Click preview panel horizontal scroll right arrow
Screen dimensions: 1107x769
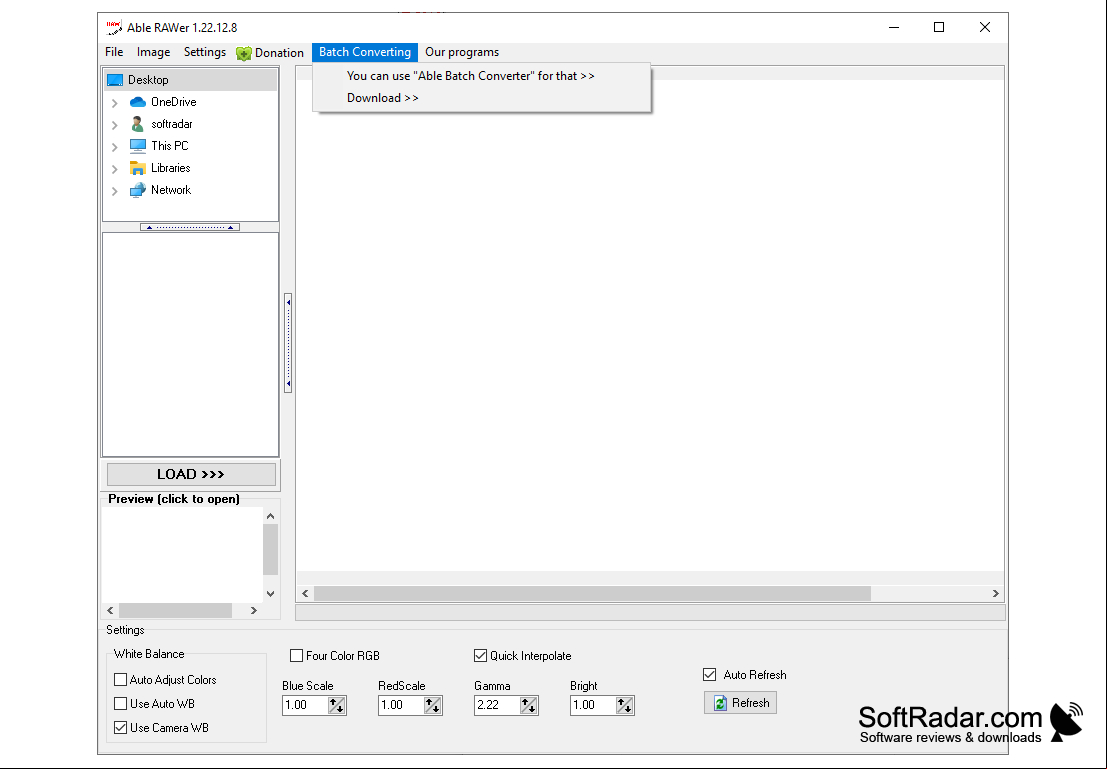(x=253, y=610)
